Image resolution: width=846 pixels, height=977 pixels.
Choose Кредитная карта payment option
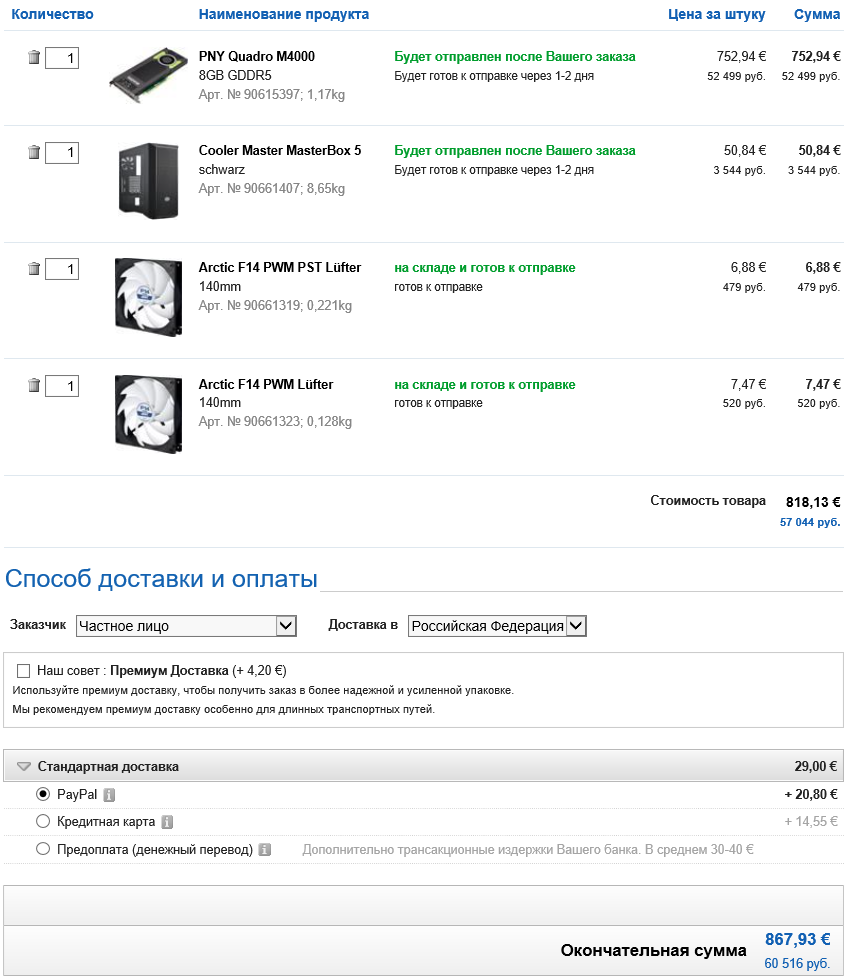43,822
